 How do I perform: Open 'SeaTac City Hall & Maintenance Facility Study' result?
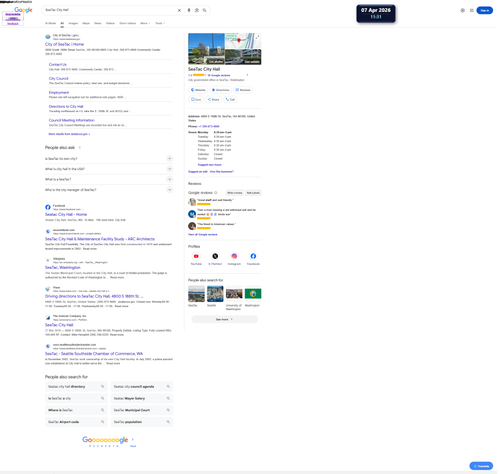click(x=100, y=239)
